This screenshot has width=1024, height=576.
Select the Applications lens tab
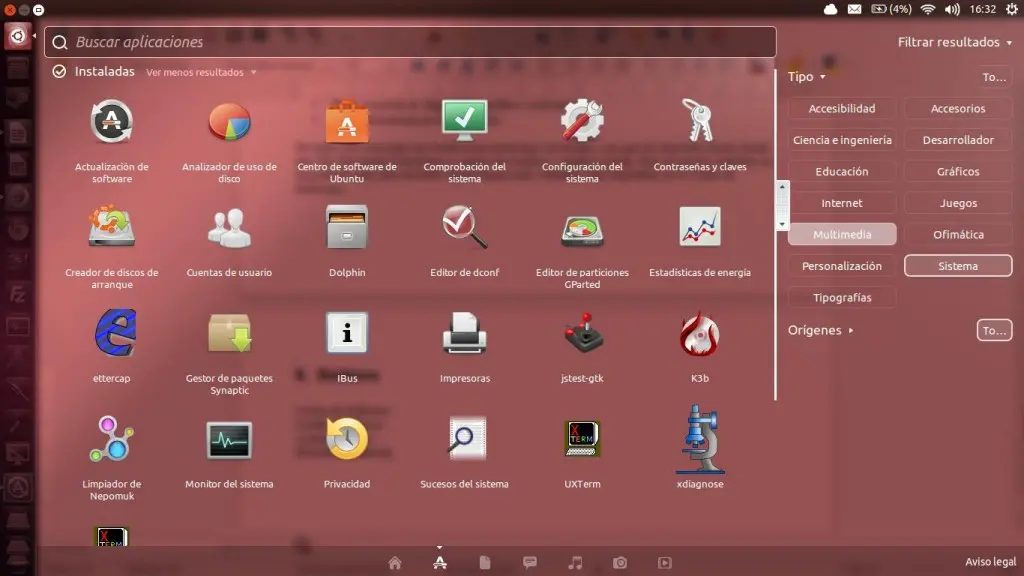click(440, 562)
